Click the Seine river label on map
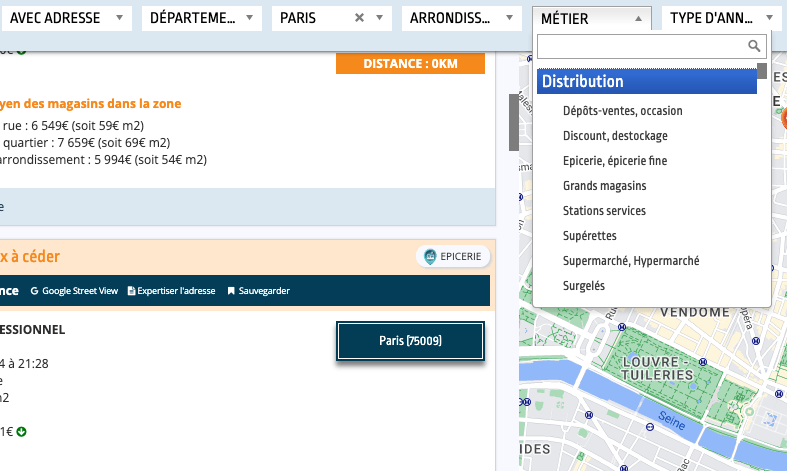Viewport: 787px width, 471px height. 672,421
